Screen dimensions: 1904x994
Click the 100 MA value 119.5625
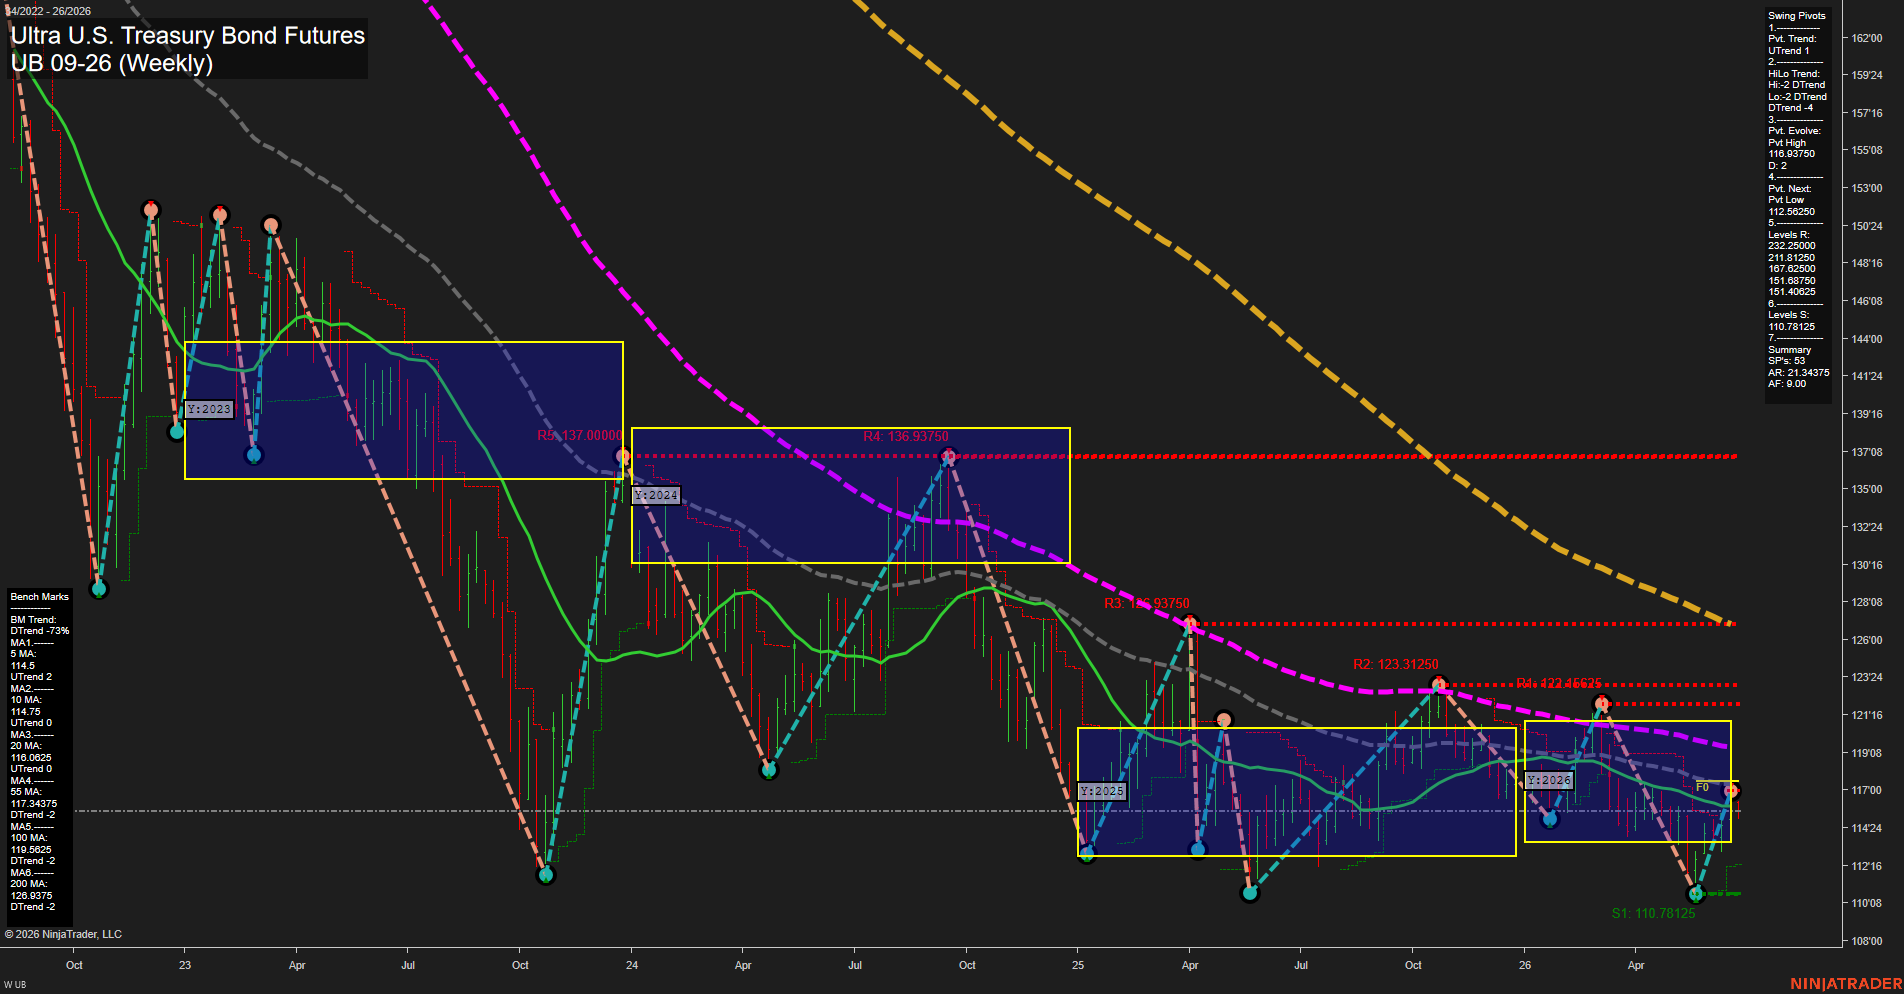coord(31,850)
